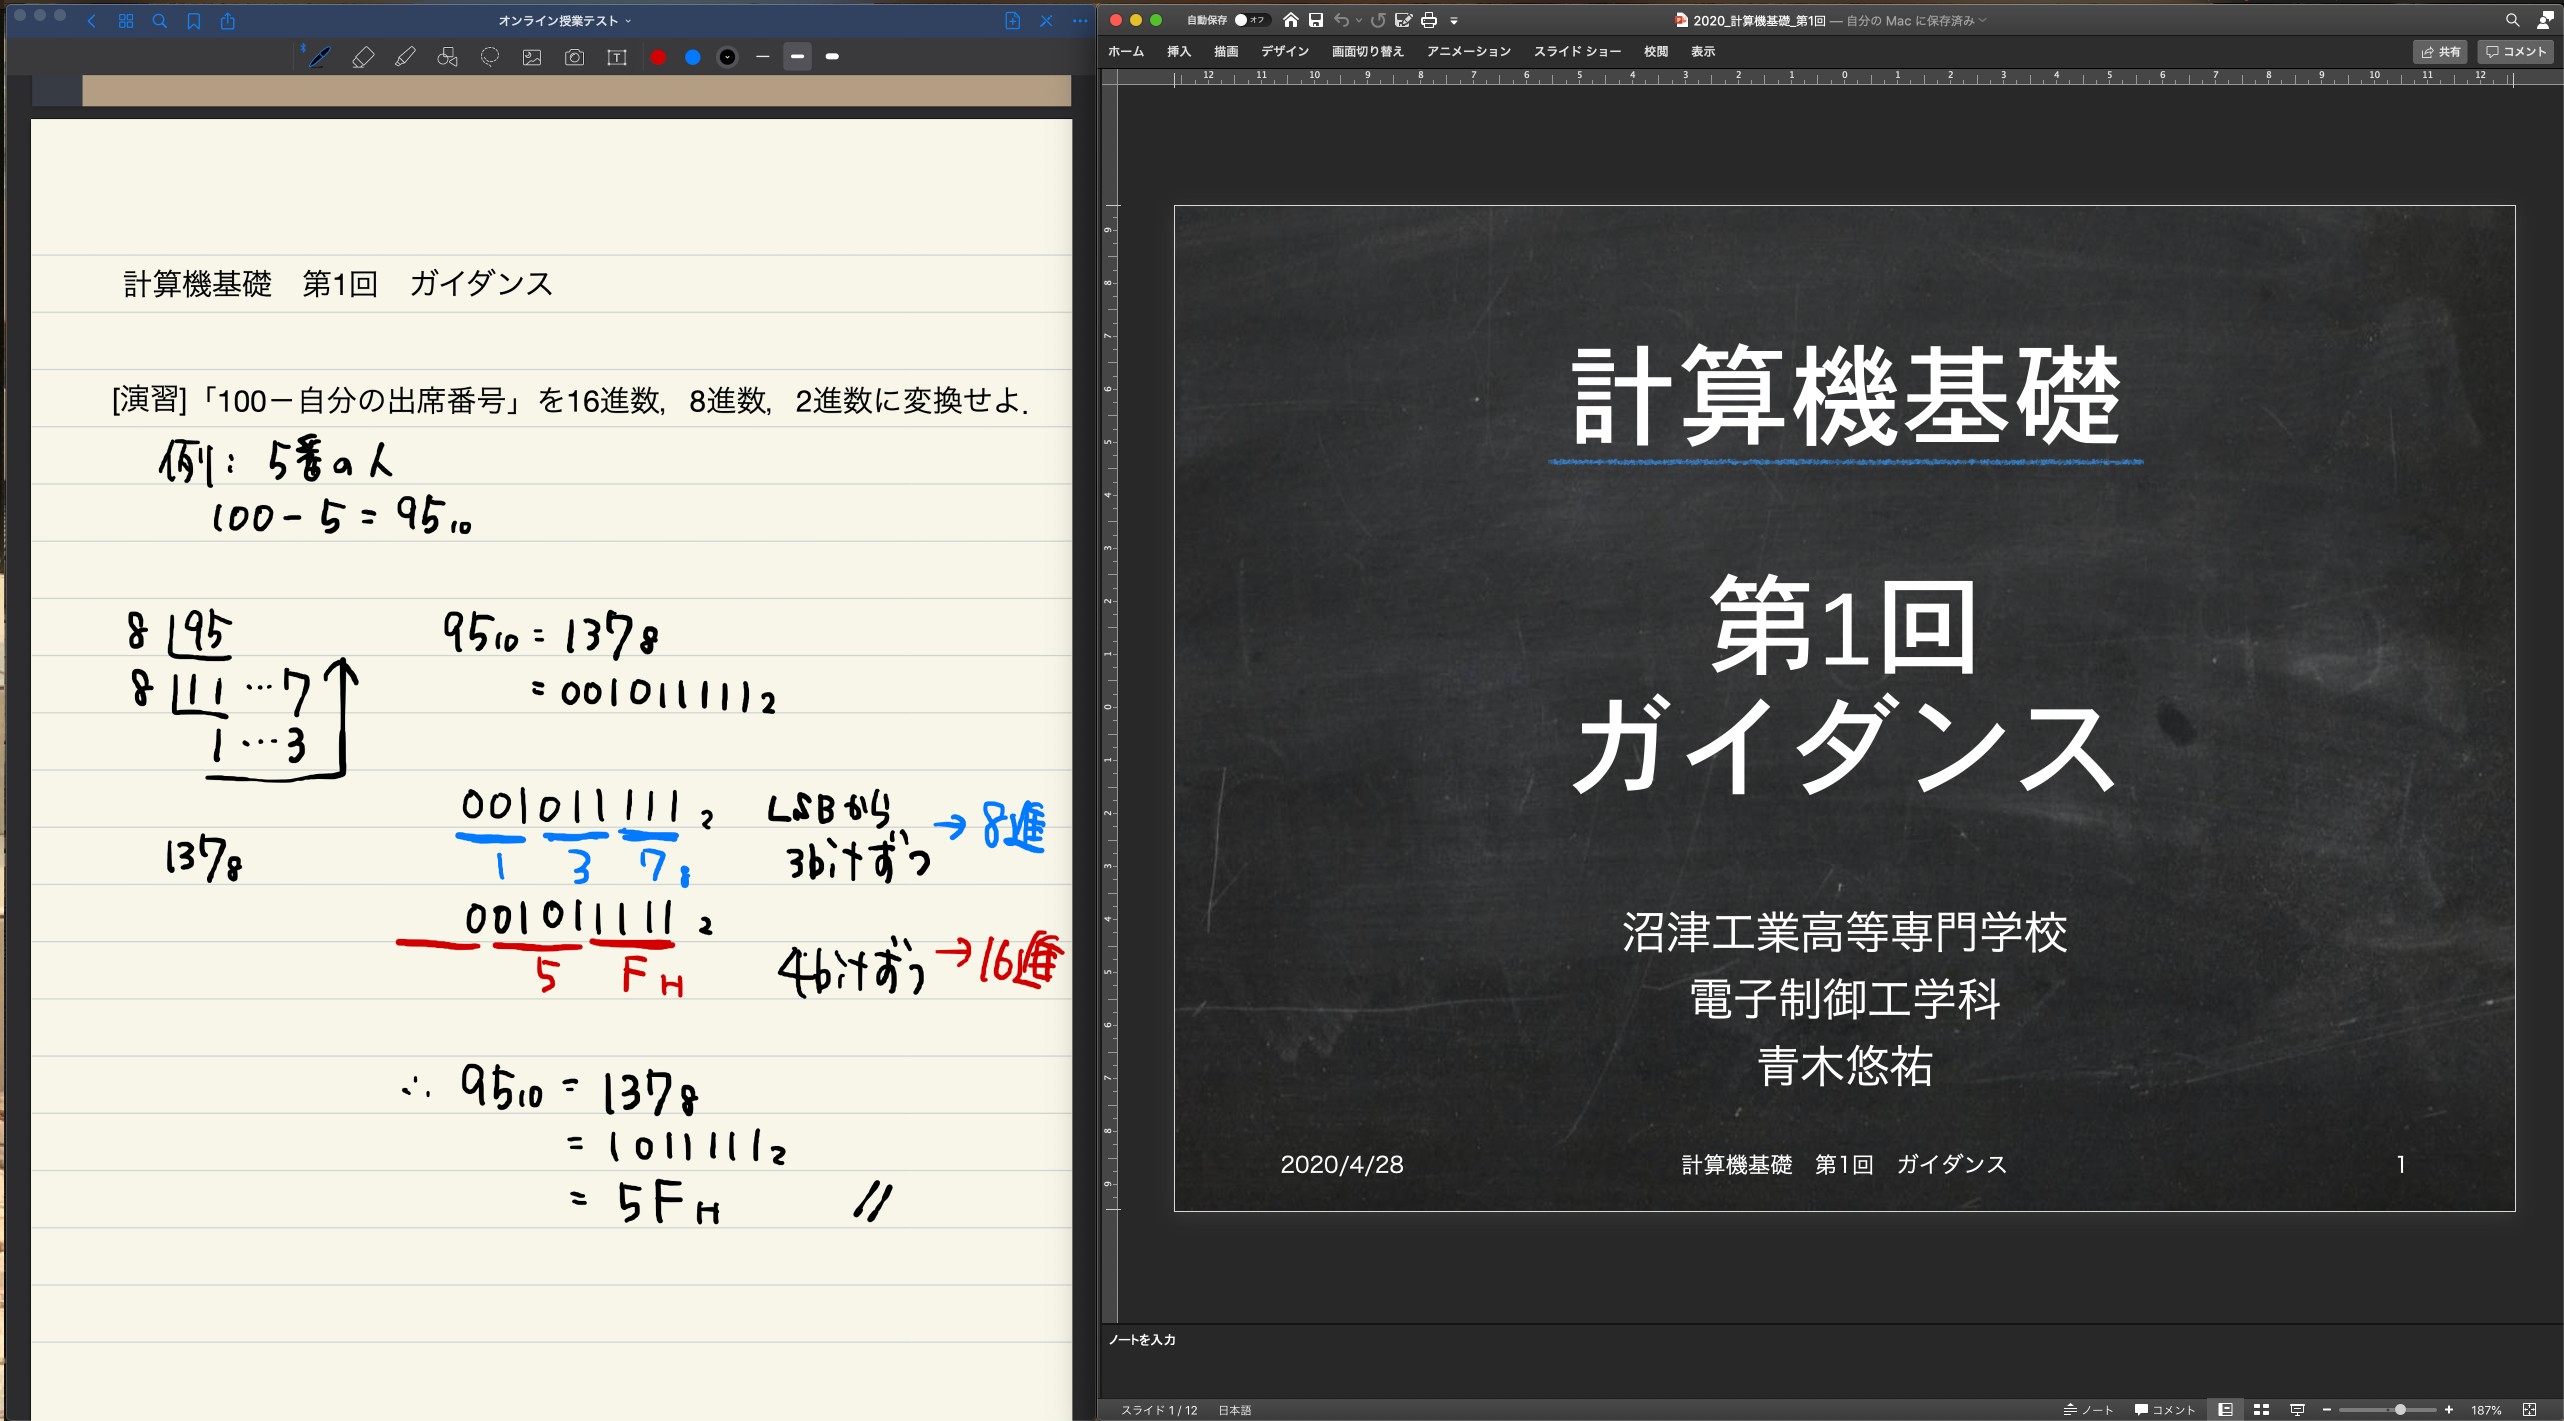Open the アニメーション ribbon tab
The height and width of the screenshot is (1421, 2564).
point(1469,52)
